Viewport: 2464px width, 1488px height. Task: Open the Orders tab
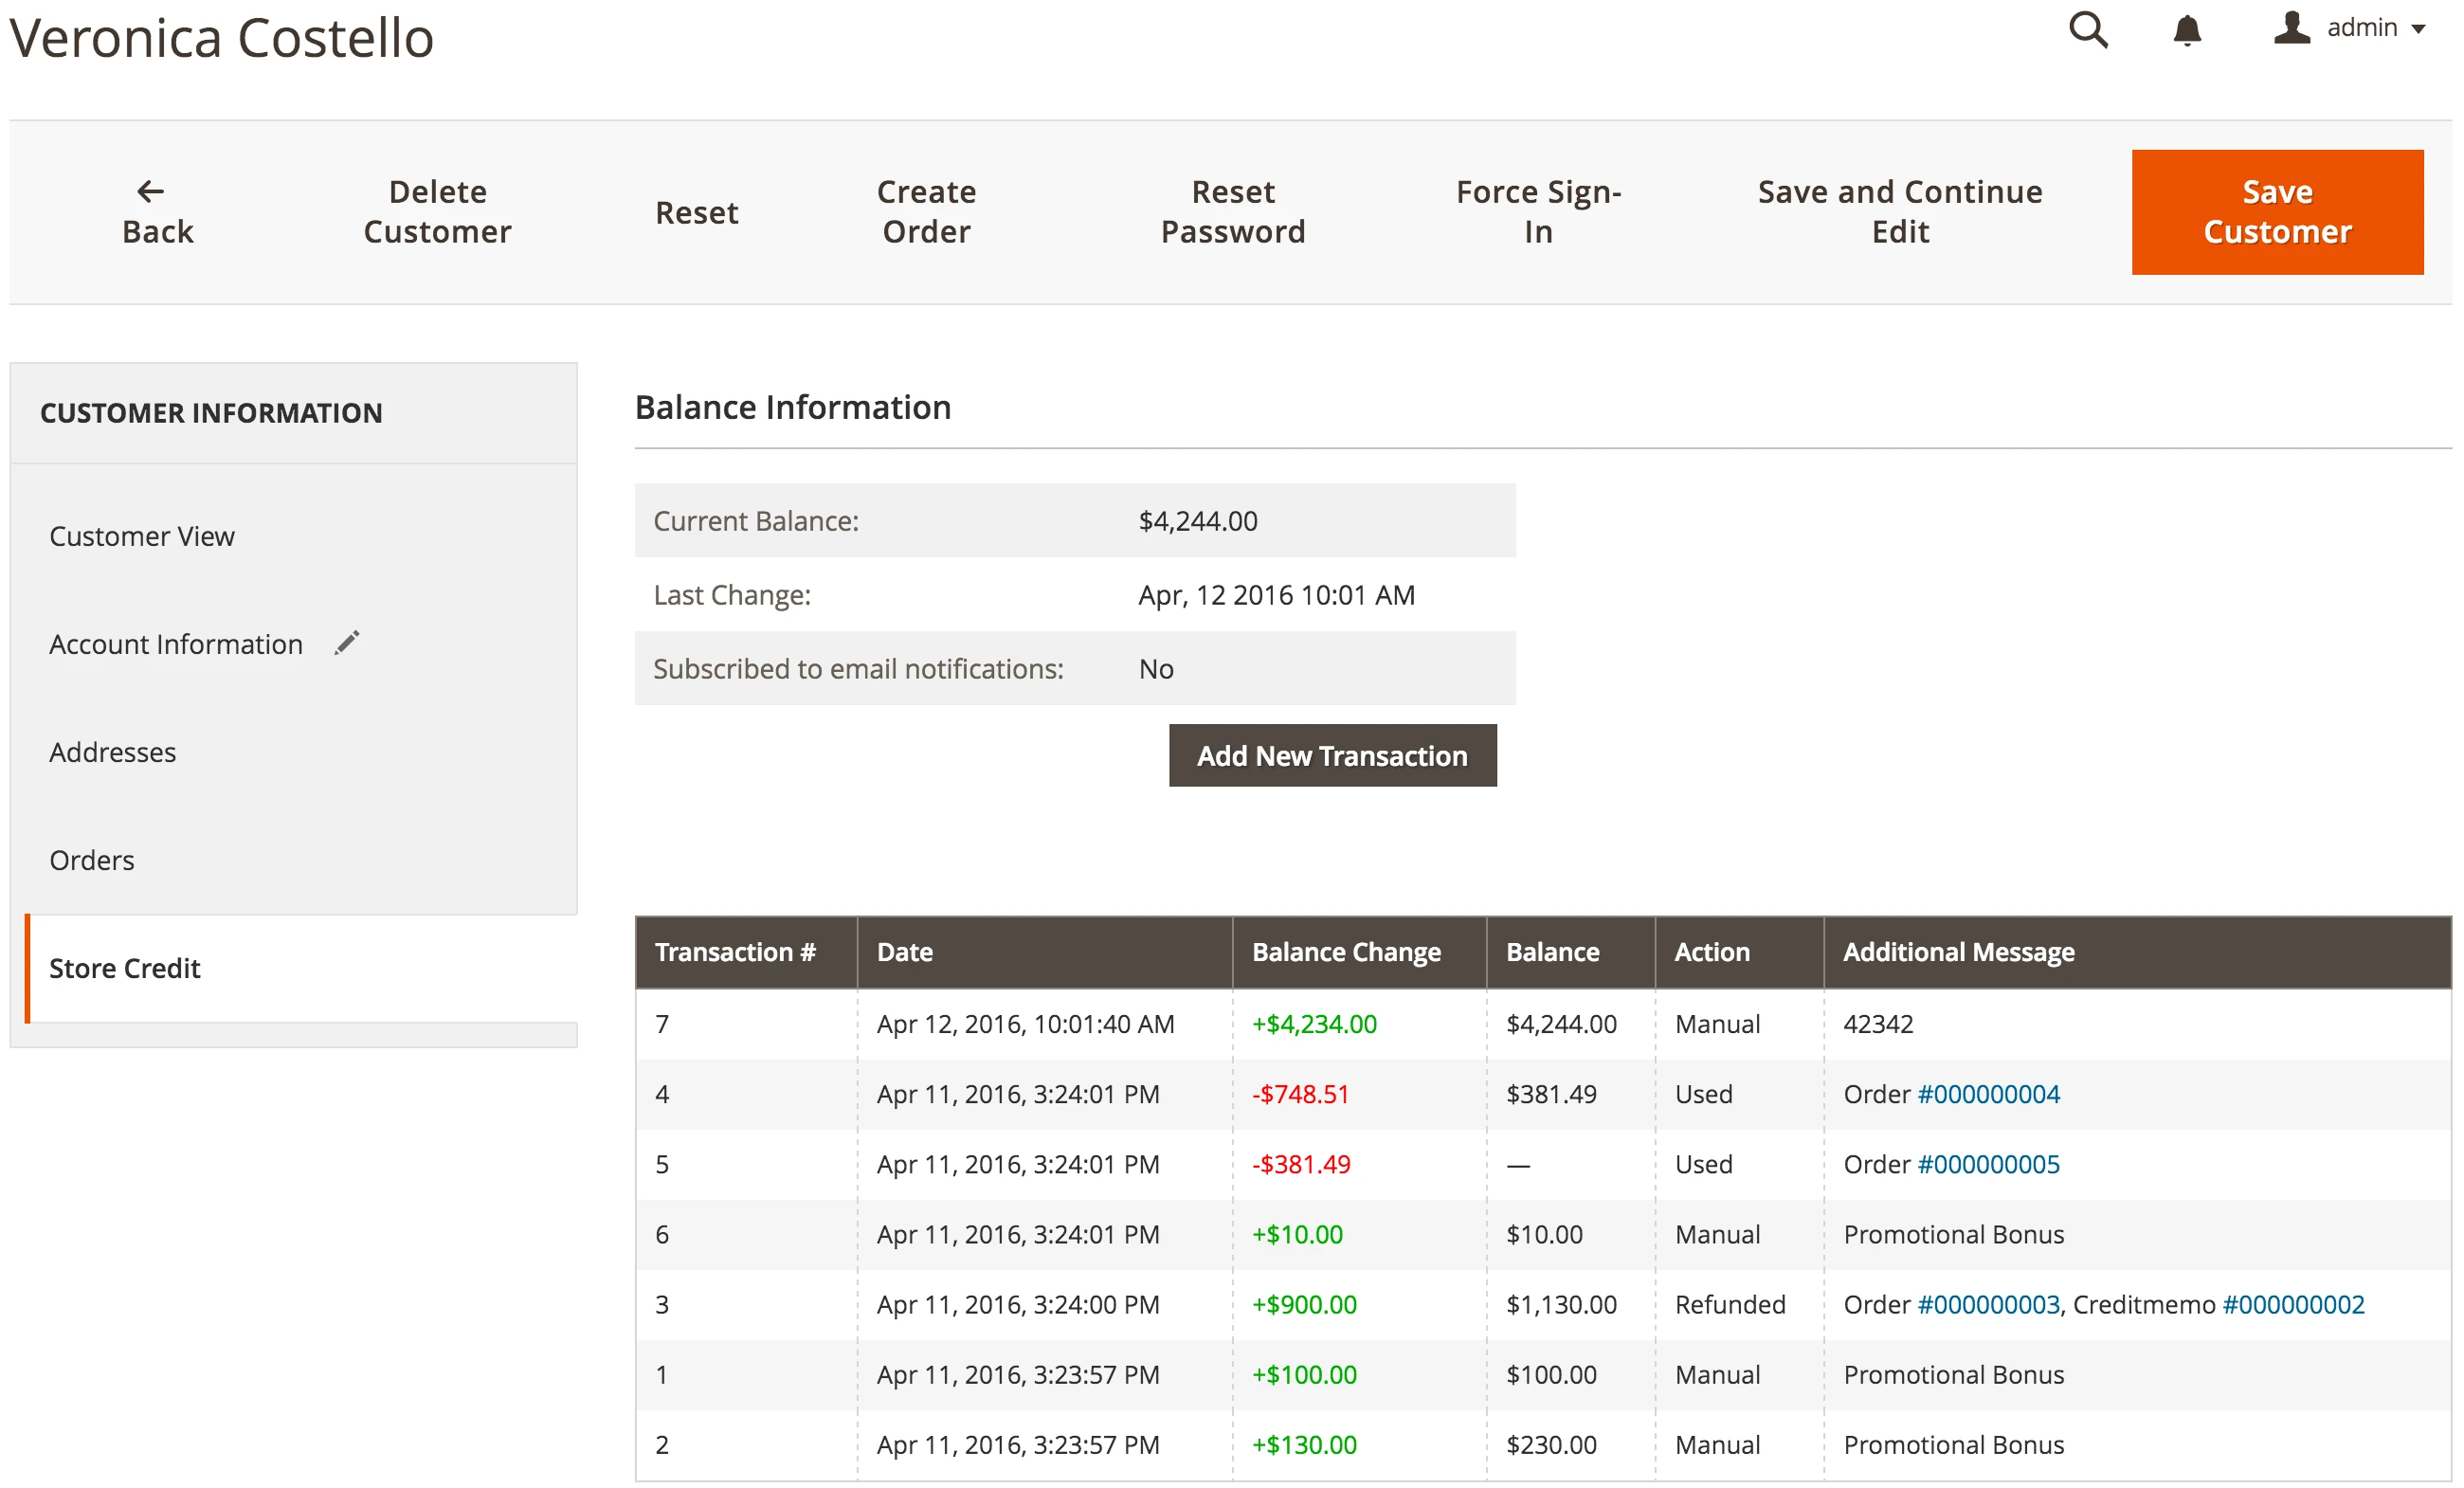(92, 860)
